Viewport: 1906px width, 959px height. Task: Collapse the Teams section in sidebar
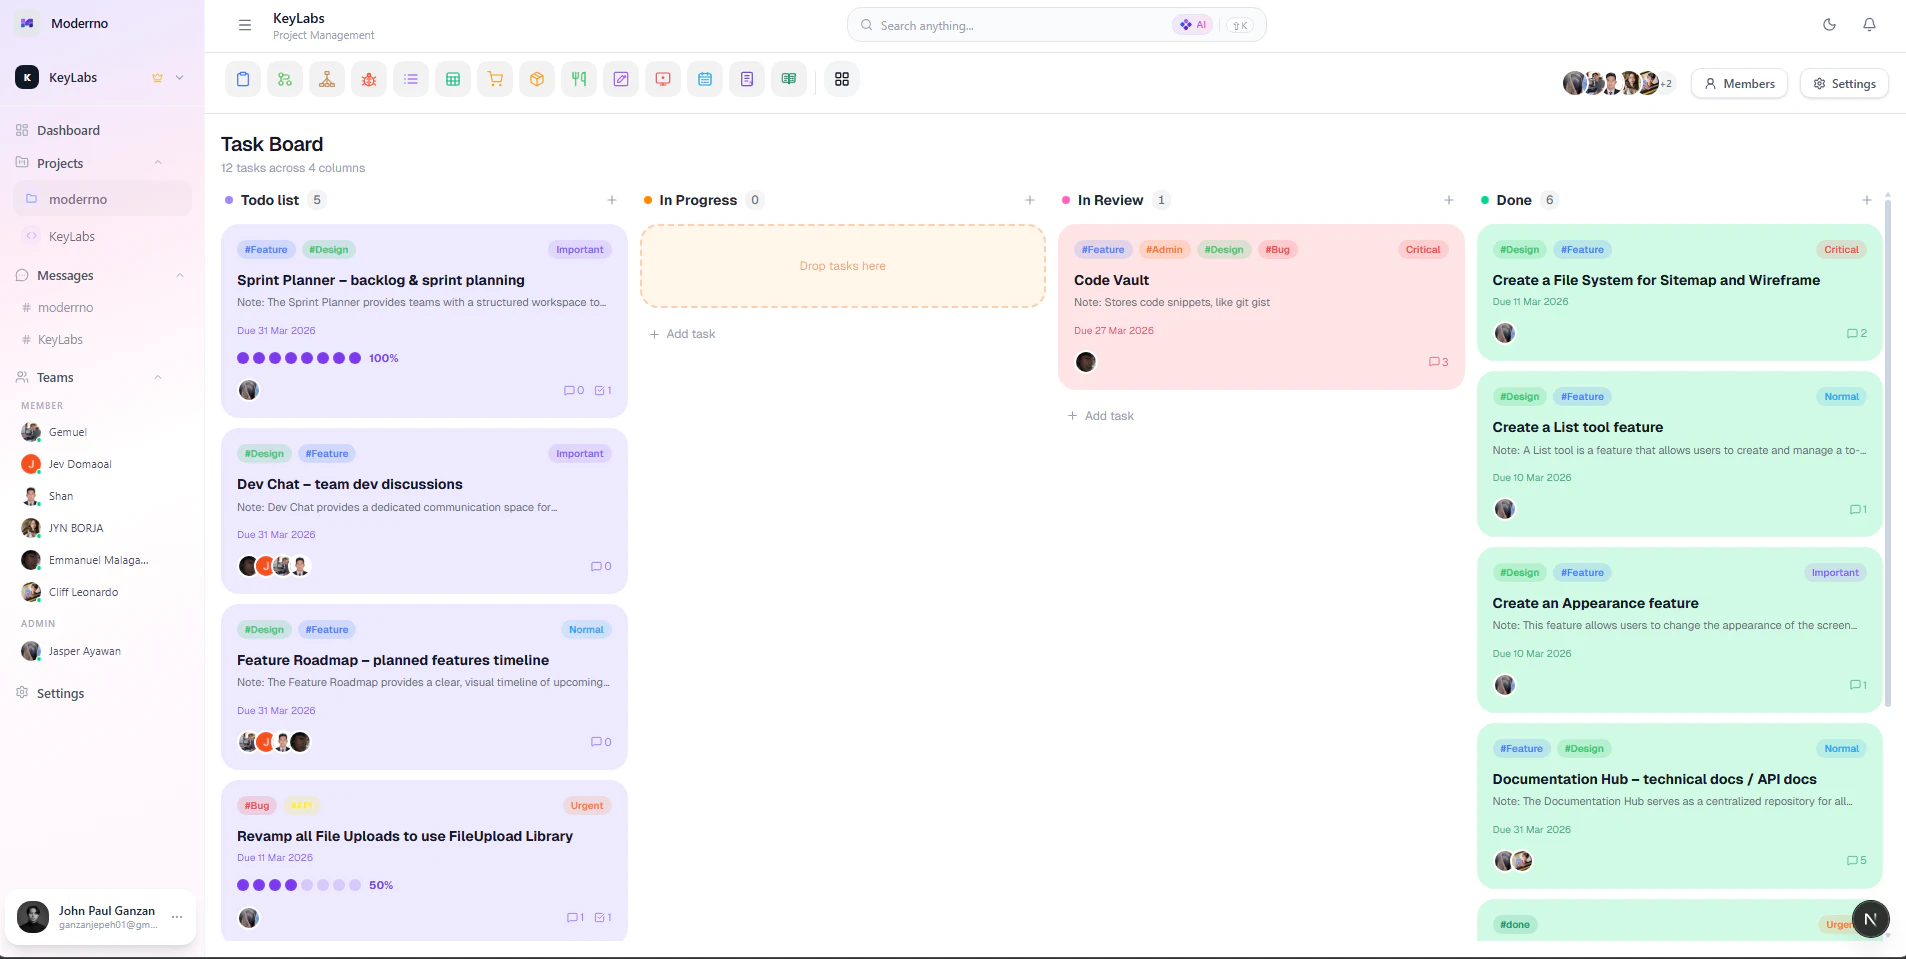(x=158, y=377)
